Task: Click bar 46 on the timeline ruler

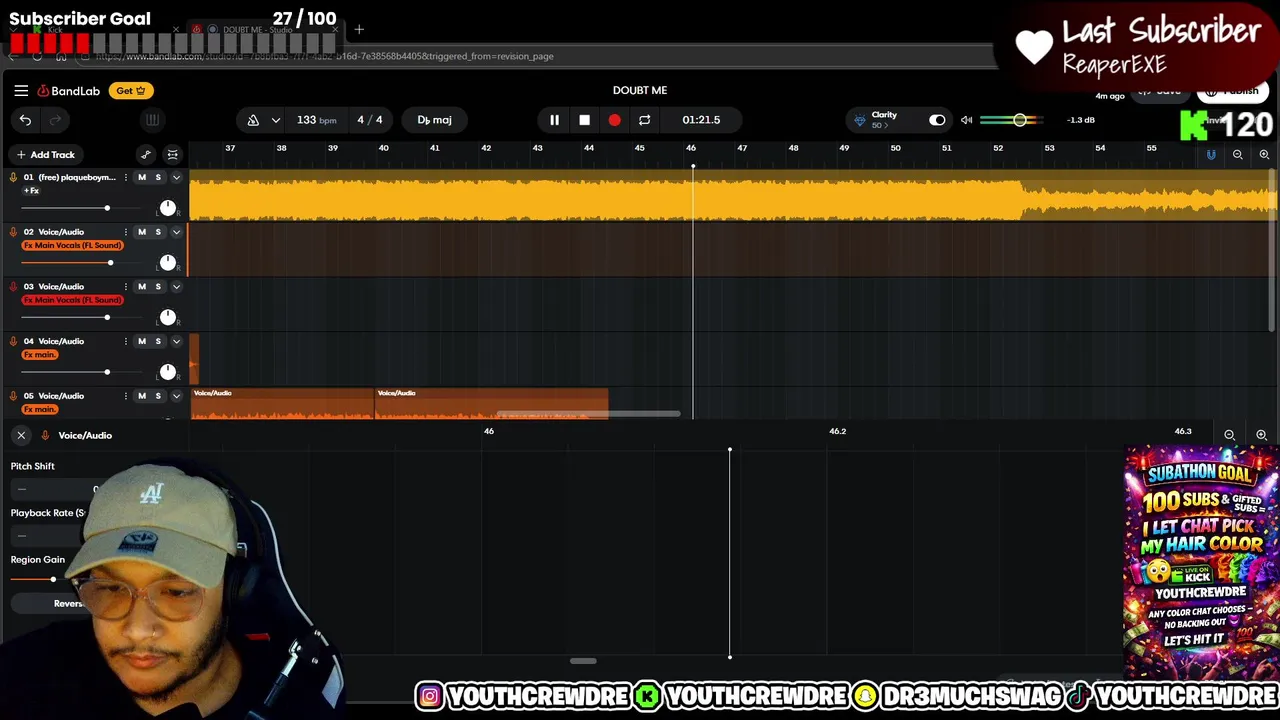Action: coord(691,148)
